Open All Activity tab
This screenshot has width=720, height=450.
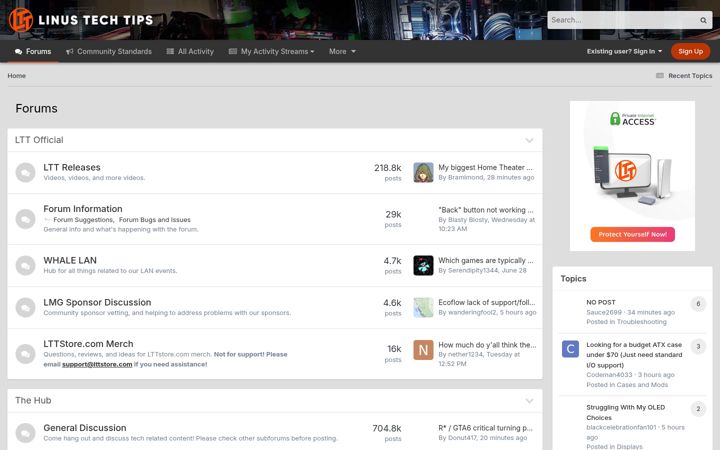pos(190,51)
